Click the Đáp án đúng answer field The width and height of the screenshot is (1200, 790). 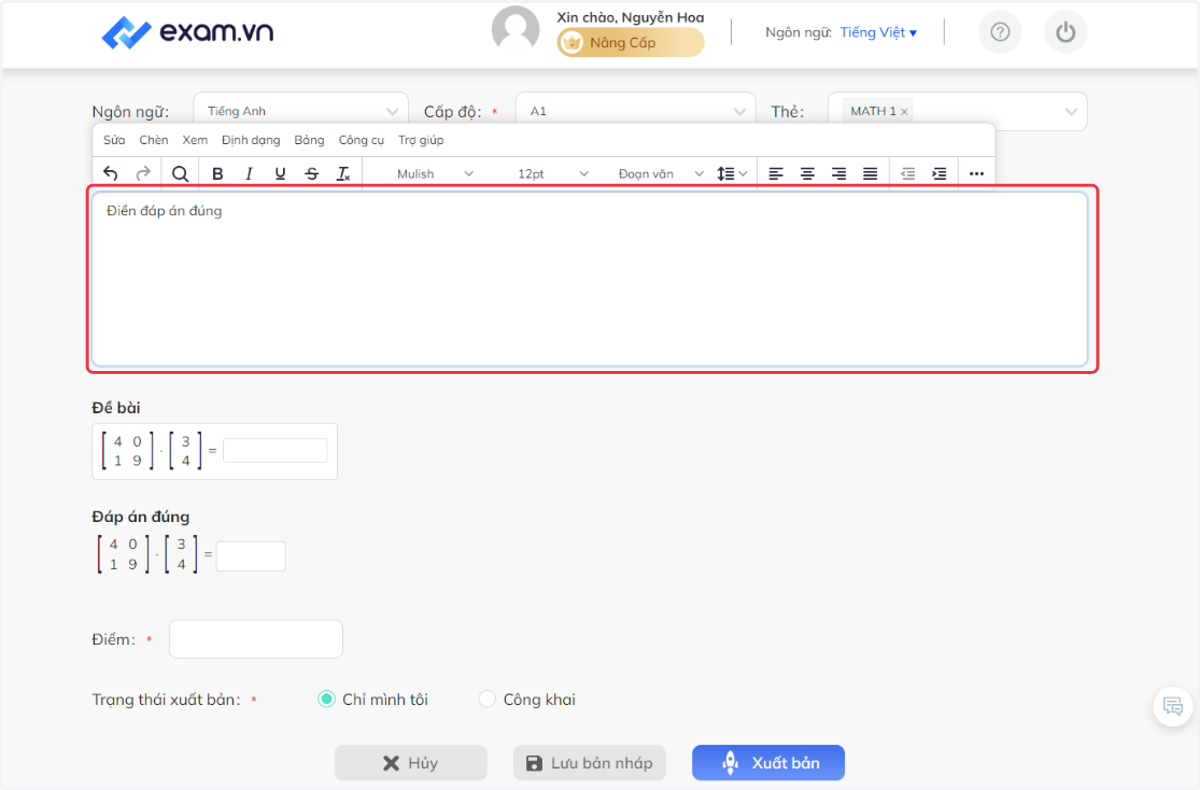pos(251,556)
